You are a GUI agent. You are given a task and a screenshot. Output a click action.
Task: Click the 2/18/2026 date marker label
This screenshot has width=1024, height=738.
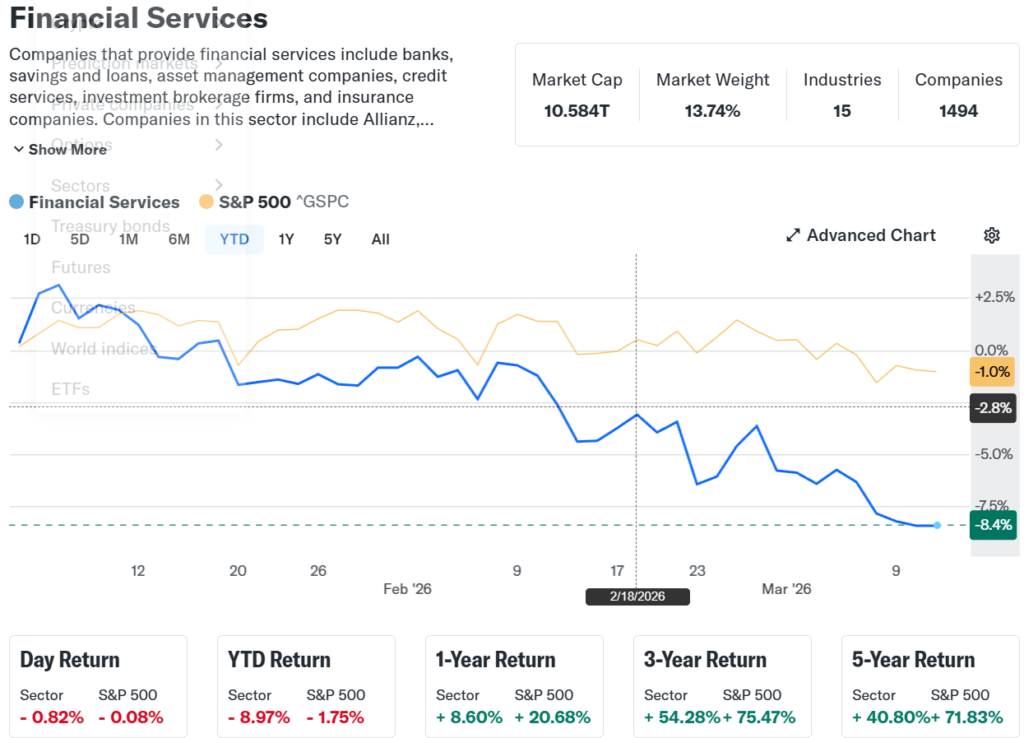[x=637, y=596]
